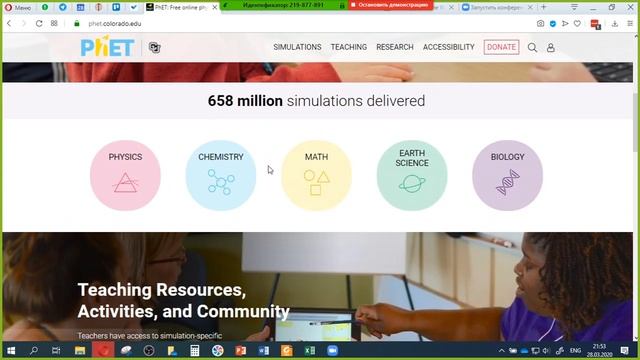
Task: Open Opera easy setup menu icon
Action: [x=630, y=24]
